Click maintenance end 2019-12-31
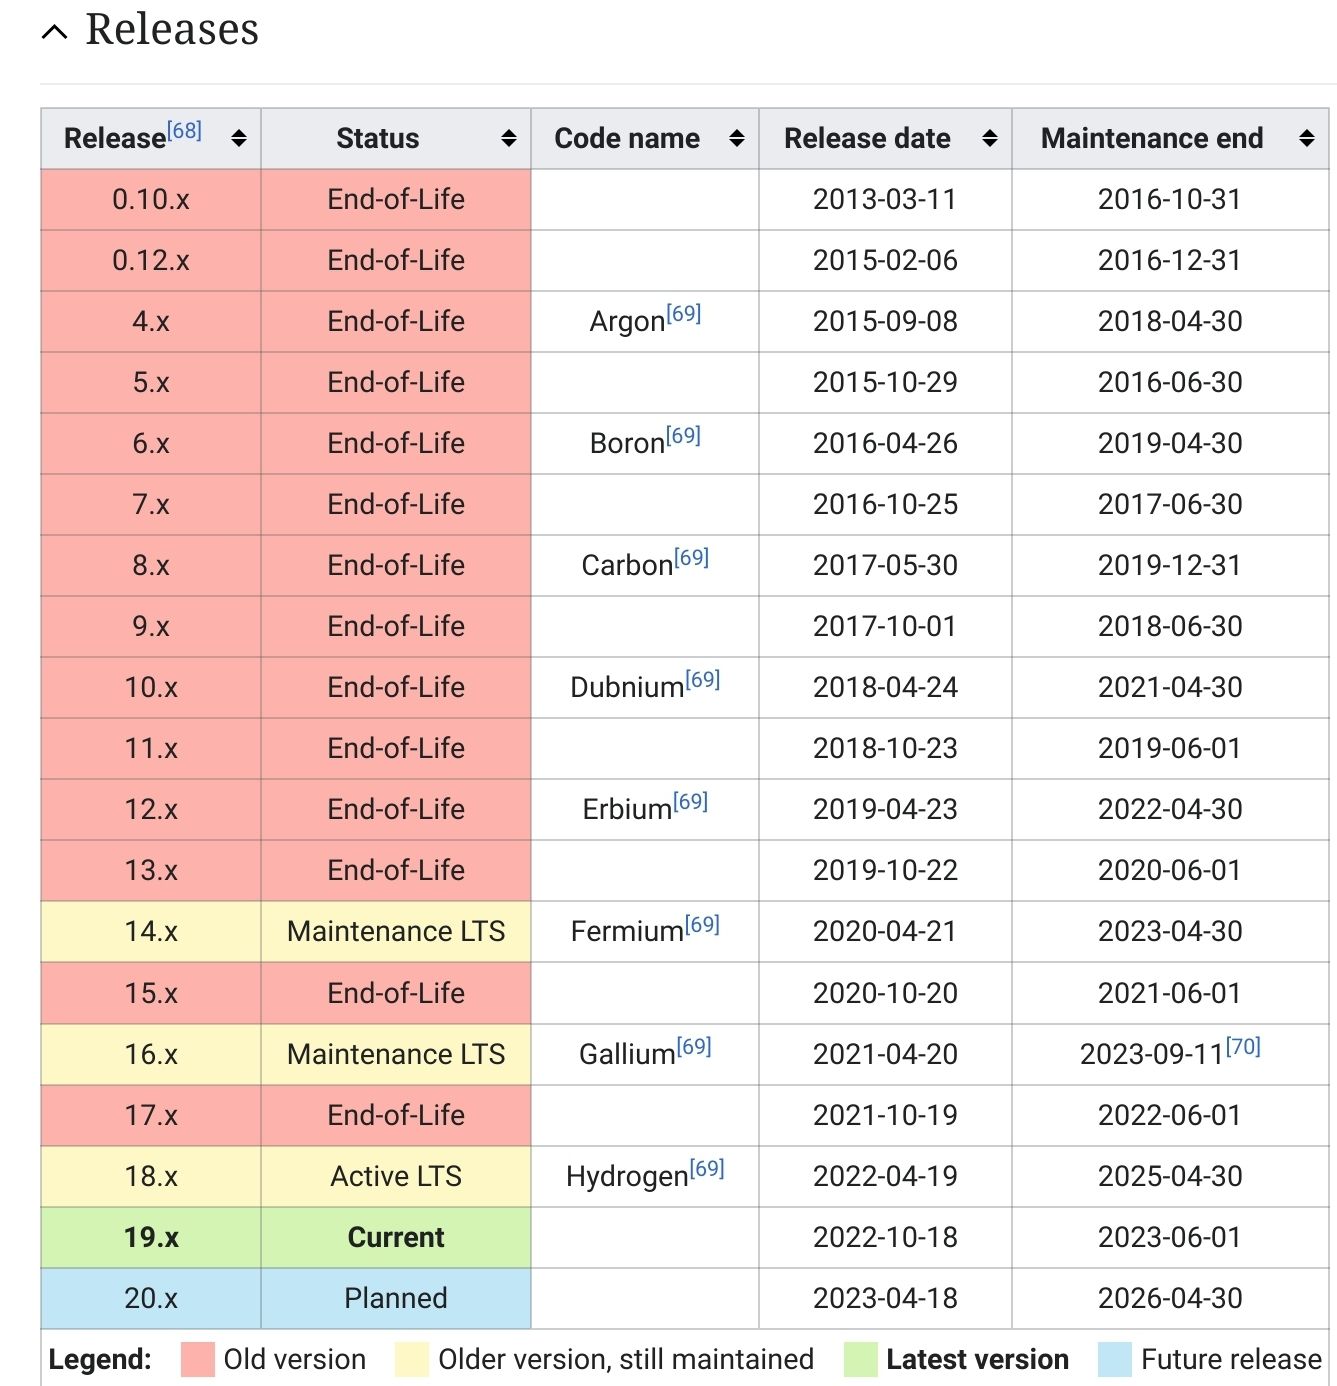1337x1386 pixels. (1170, 566)
